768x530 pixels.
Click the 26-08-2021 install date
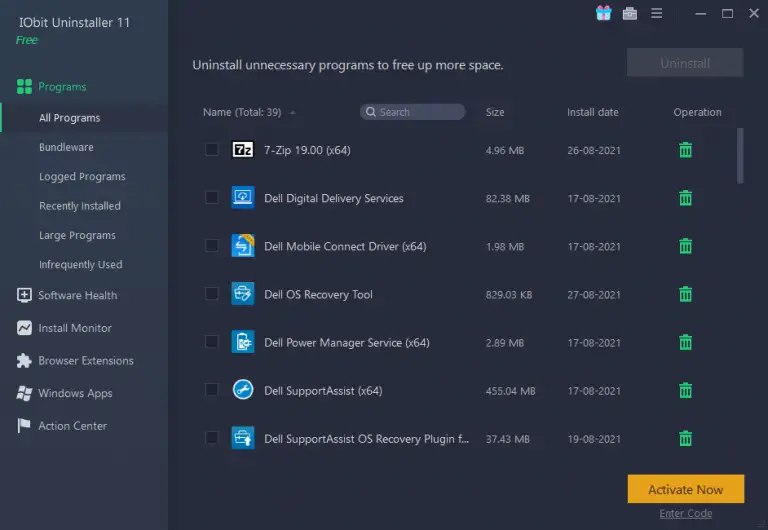594,150
